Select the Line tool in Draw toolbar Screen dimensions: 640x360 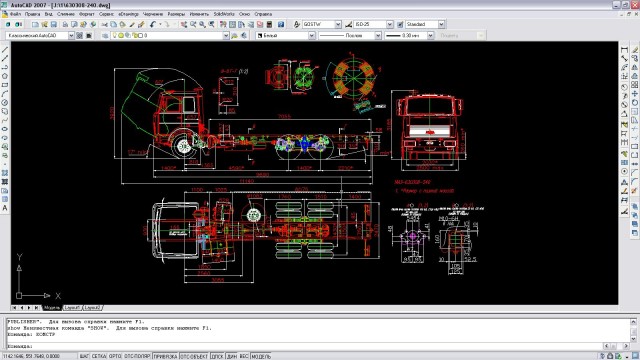(x=4, y=50)
